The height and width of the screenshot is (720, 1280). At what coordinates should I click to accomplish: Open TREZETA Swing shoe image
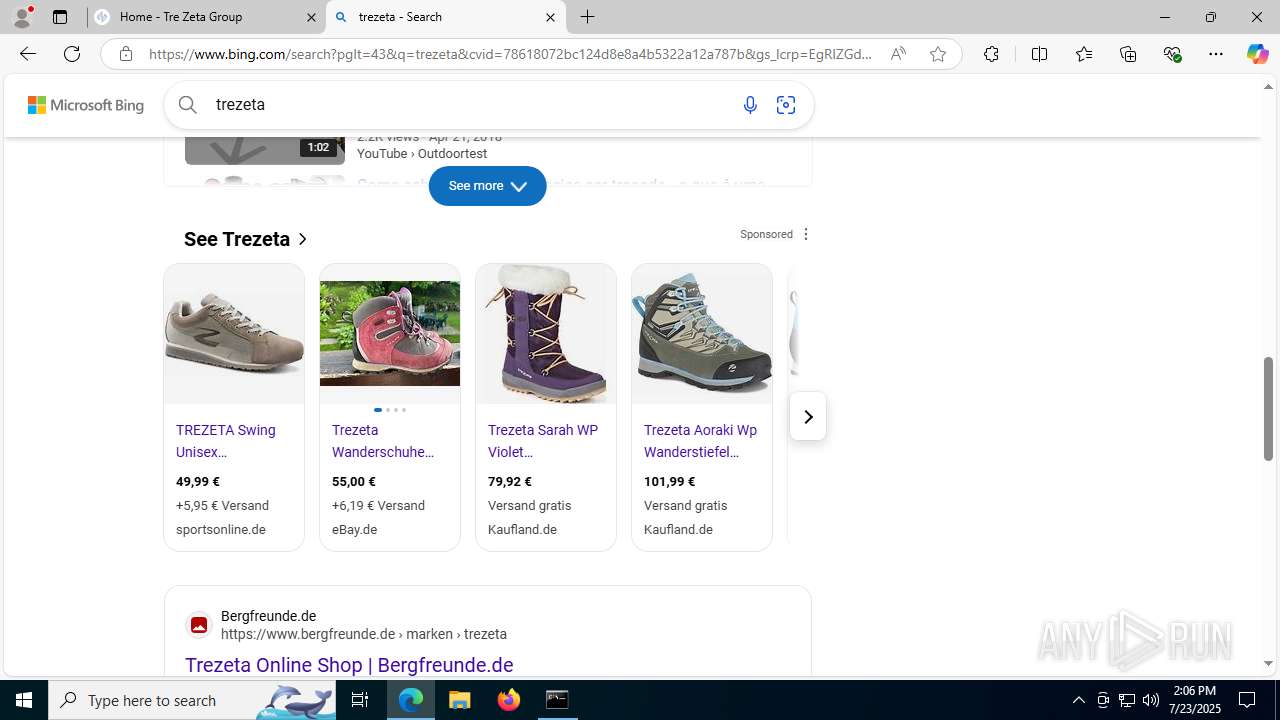click(234, 334)
